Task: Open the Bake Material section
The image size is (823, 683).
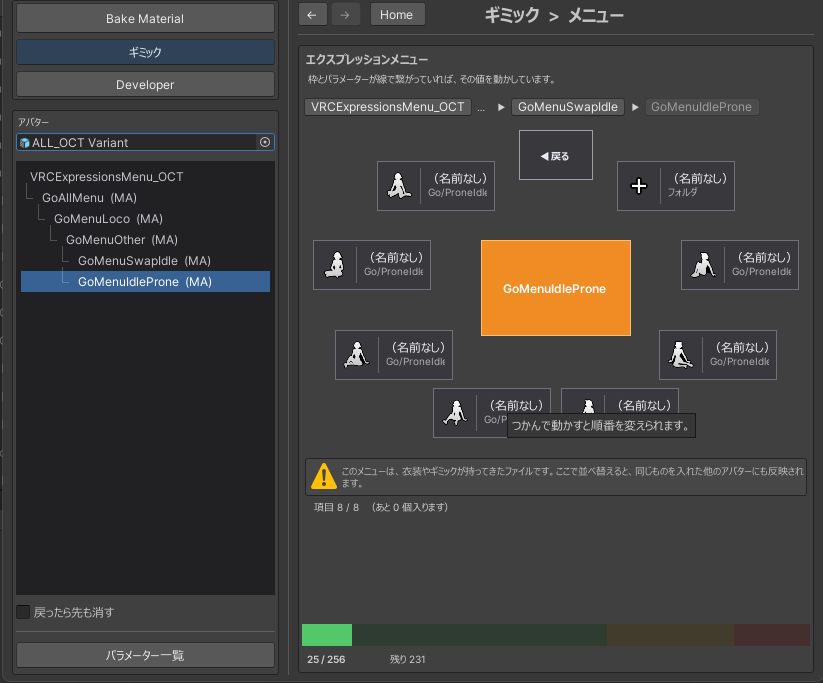Action: 145,18
